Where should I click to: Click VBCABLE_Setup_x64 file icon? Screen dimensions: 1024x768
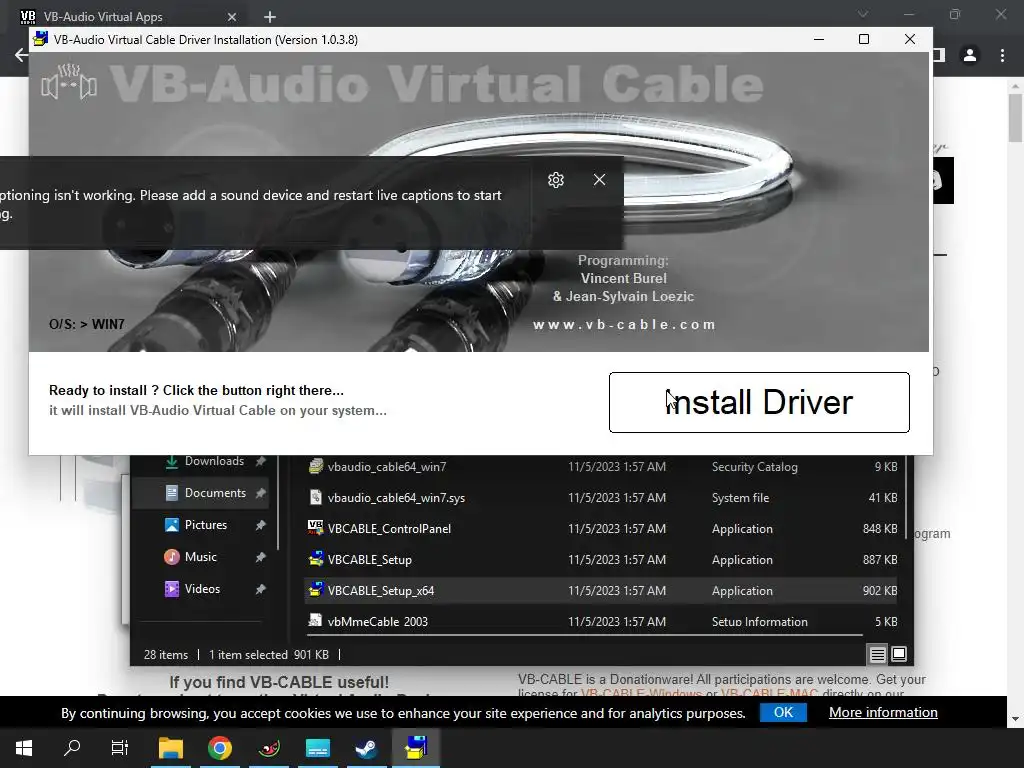click(315, 590)
